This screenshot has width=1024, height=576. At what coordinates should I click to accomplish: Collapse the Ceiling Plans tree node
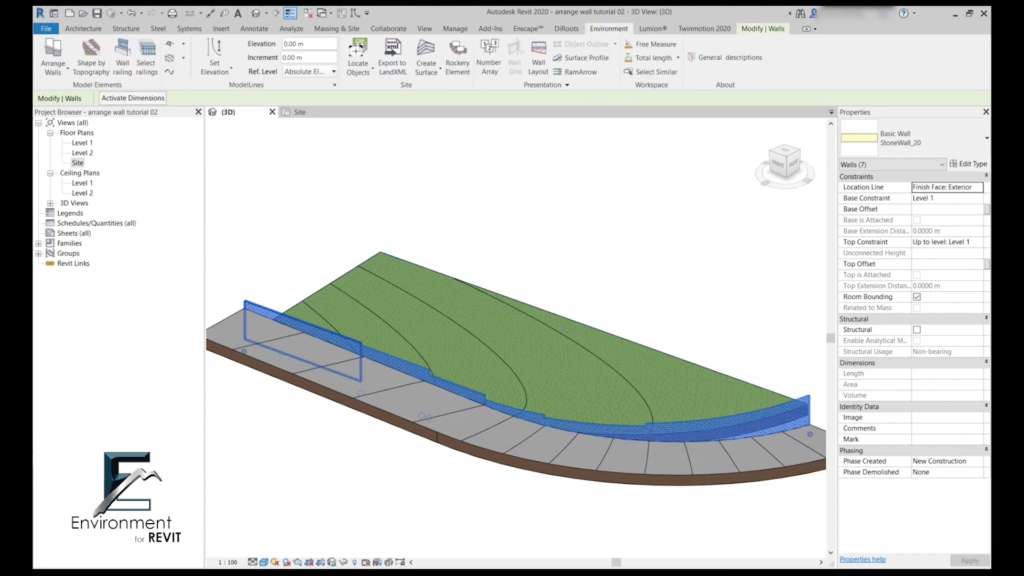tap(50, 173)
